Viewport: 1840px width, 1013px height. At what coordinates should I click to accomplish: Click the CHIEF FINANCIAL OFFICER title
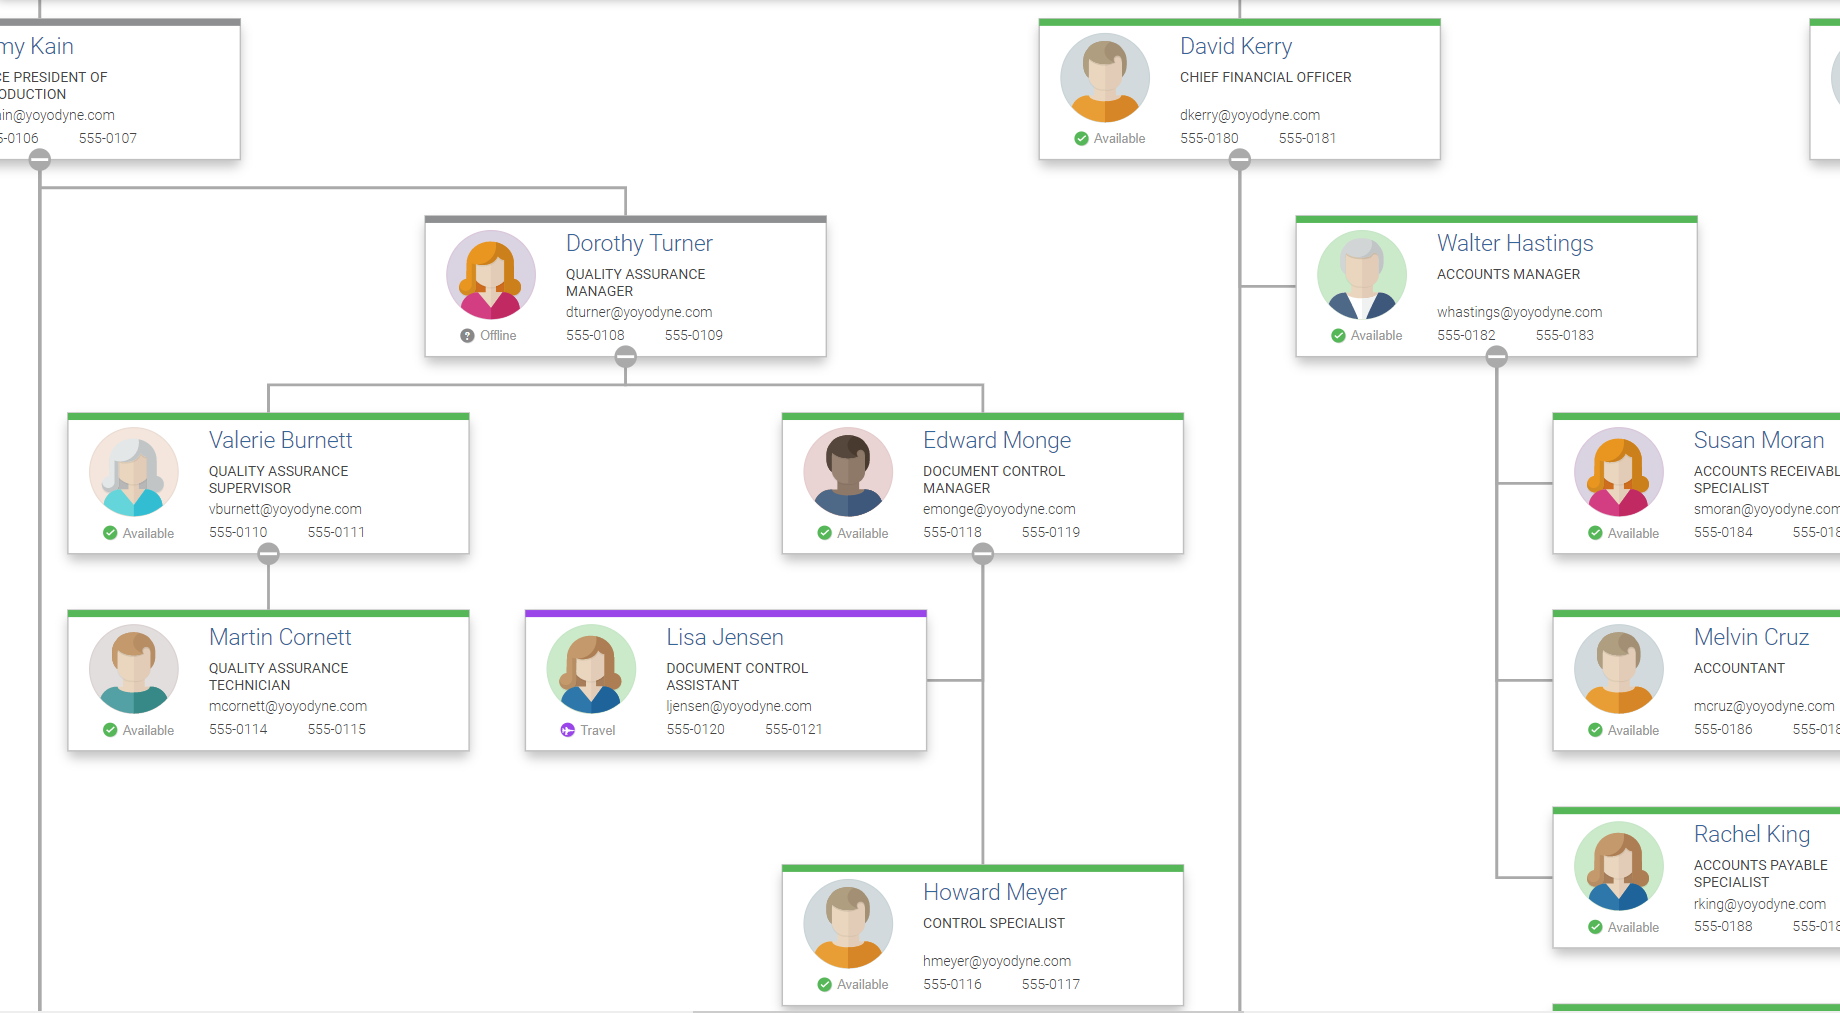click(x=1266, y=77)
